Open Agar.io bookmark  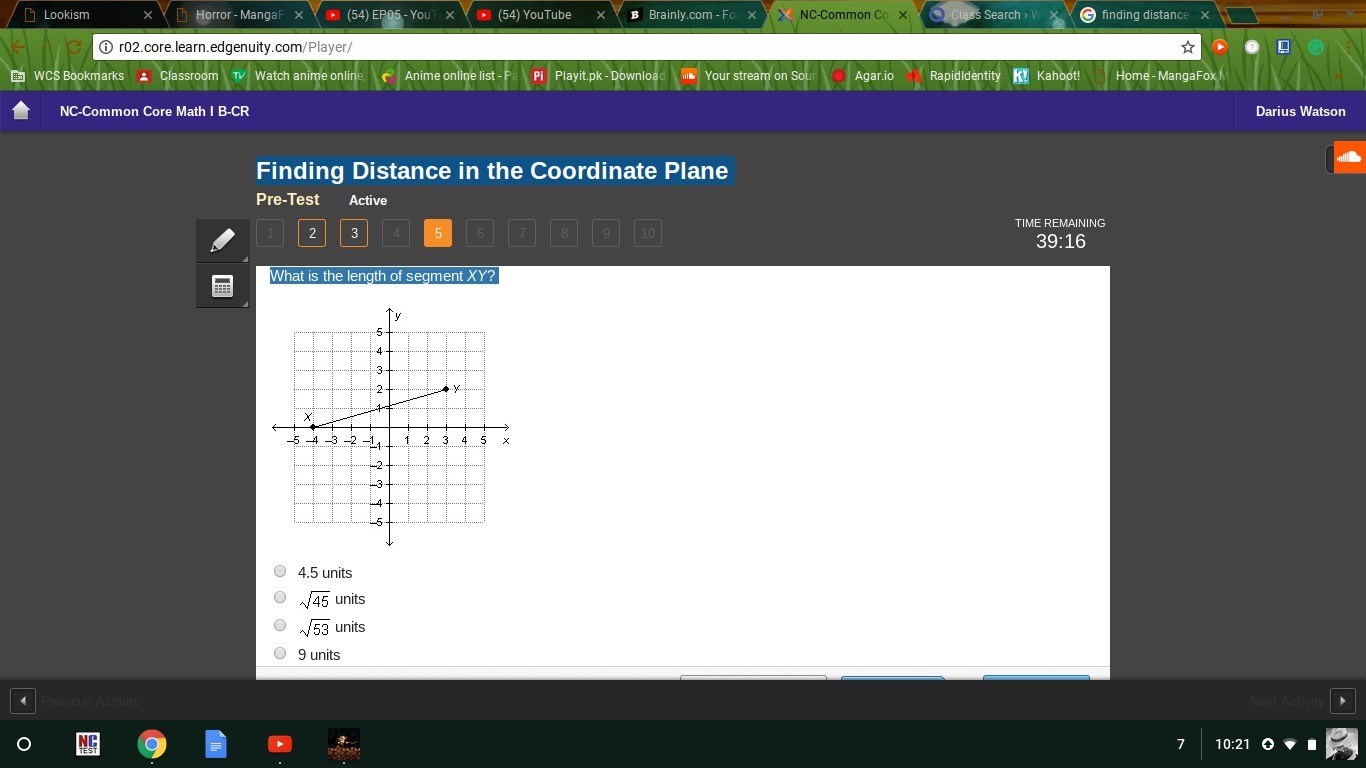863,75
